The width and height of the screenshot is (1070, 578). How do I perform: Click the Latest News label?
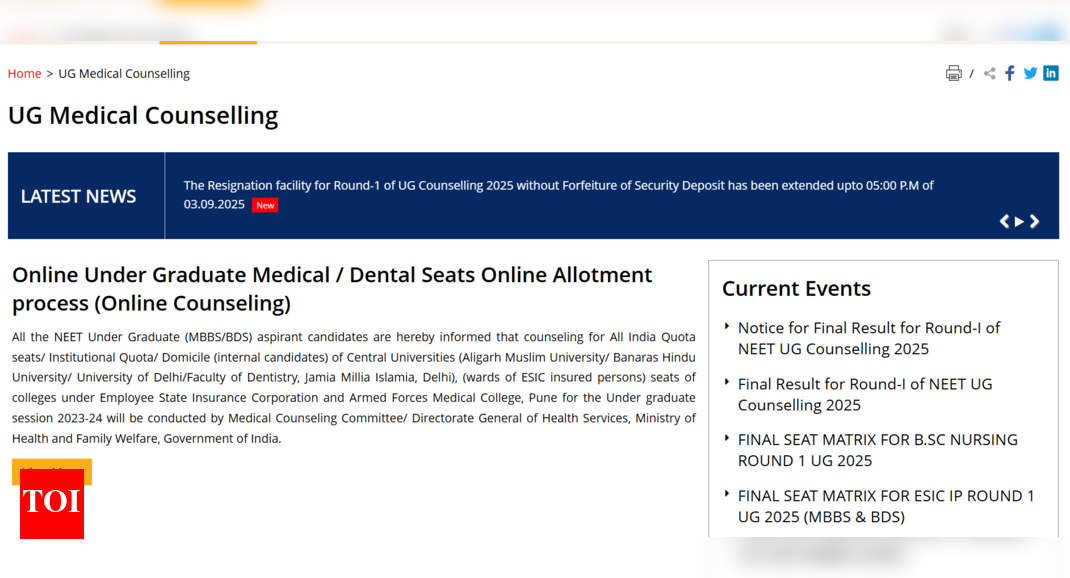pyautogui.click(x=78, y=196)
